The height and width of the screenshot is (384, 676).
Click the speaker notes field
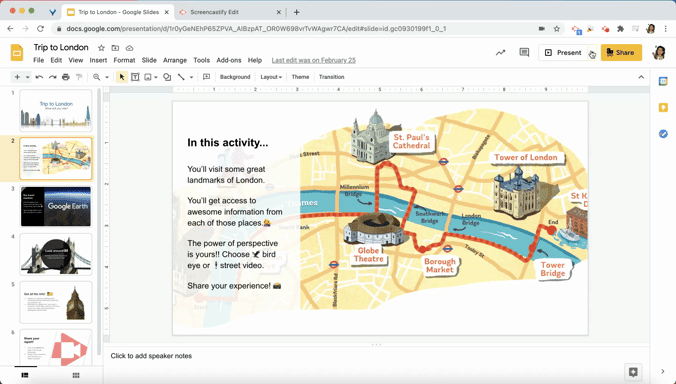[x=376, y=356]
